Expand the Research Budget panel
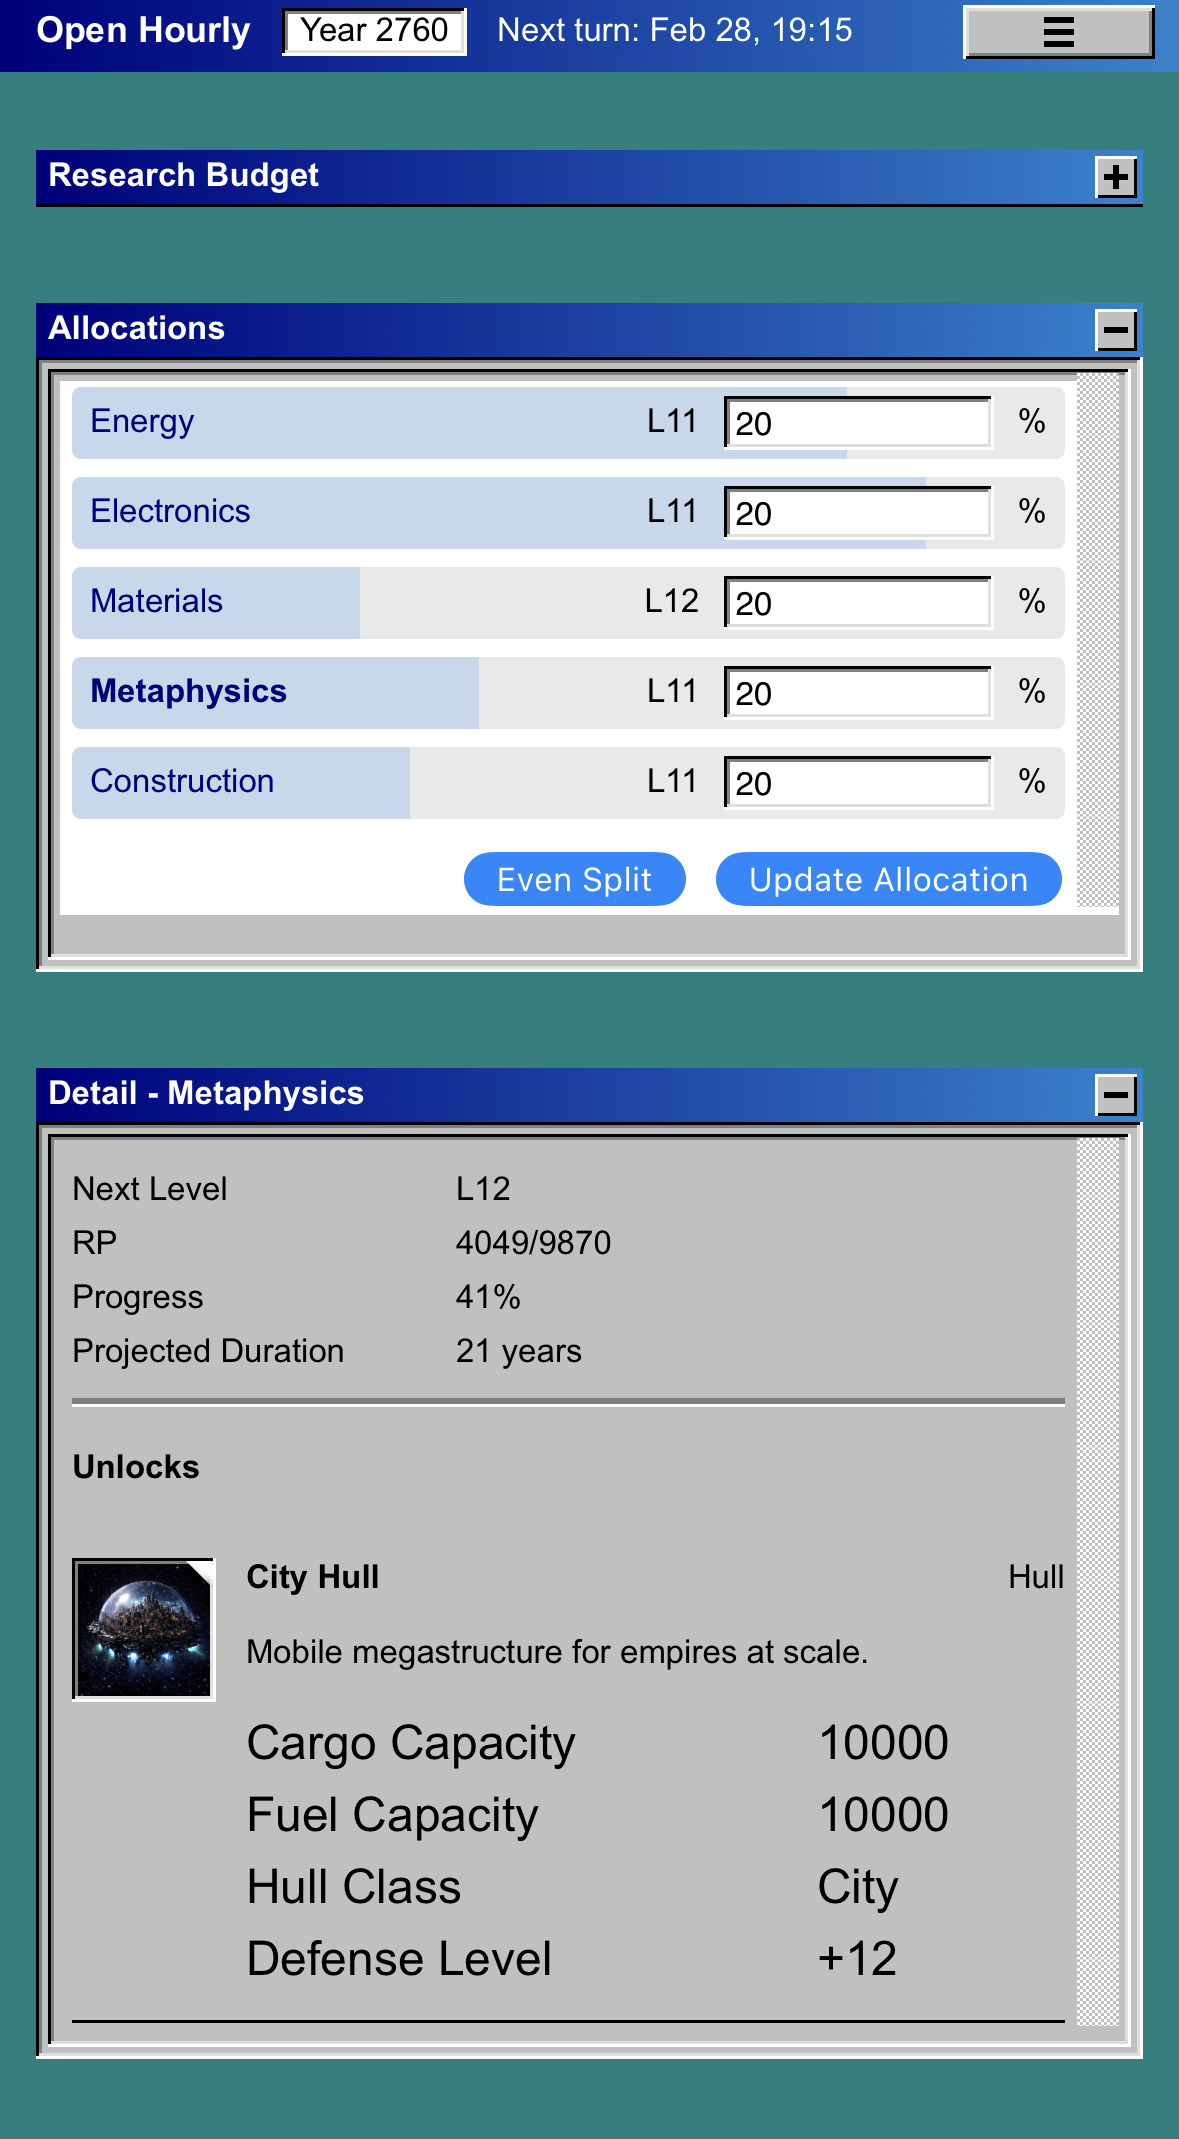 click(1116, 178)
